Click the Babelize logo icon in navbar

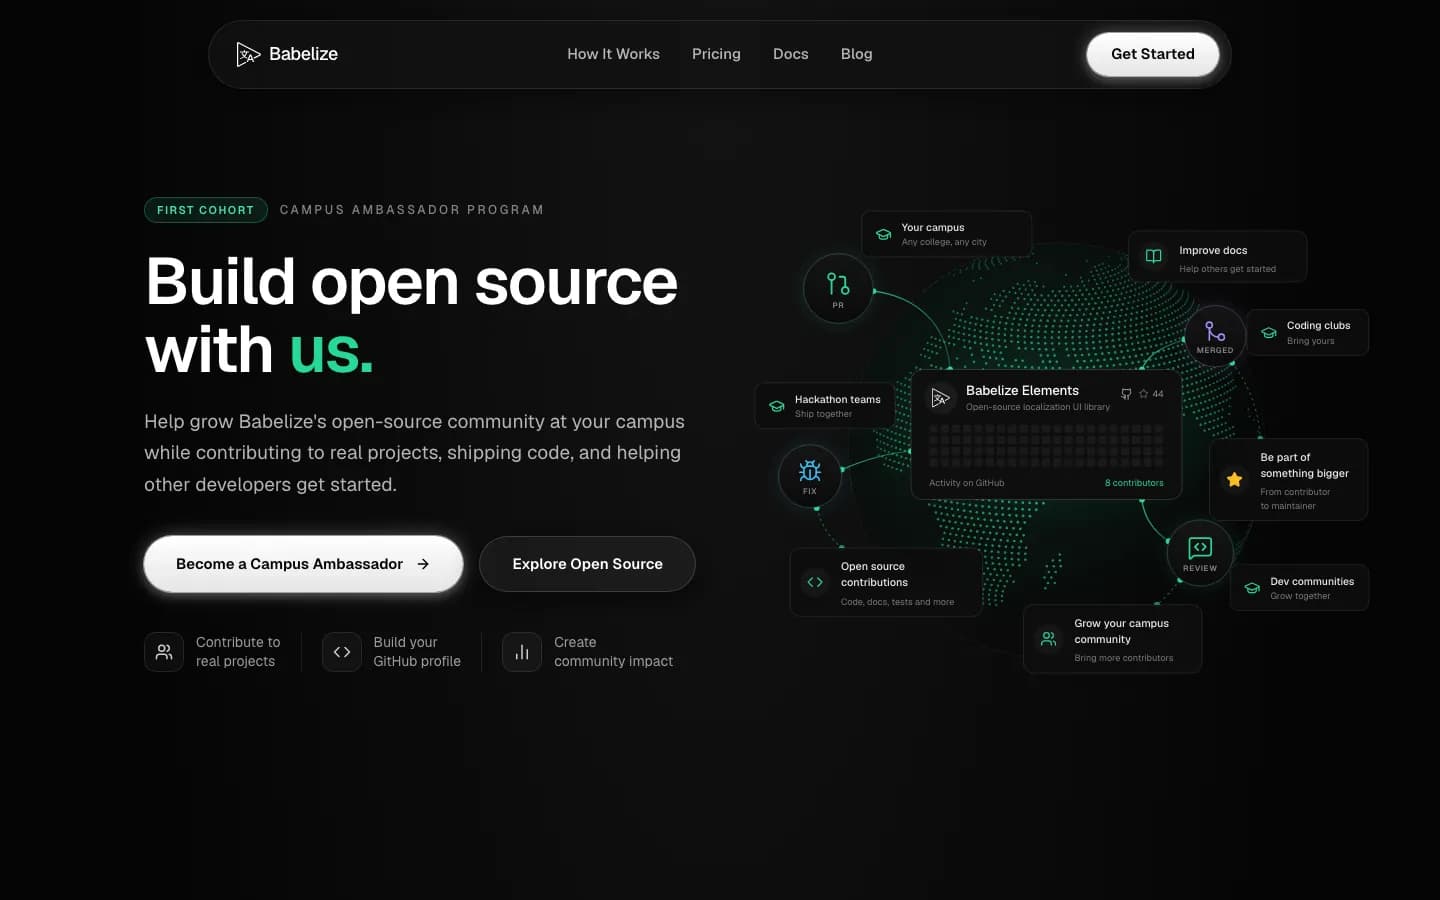click(x=248, y=54)
